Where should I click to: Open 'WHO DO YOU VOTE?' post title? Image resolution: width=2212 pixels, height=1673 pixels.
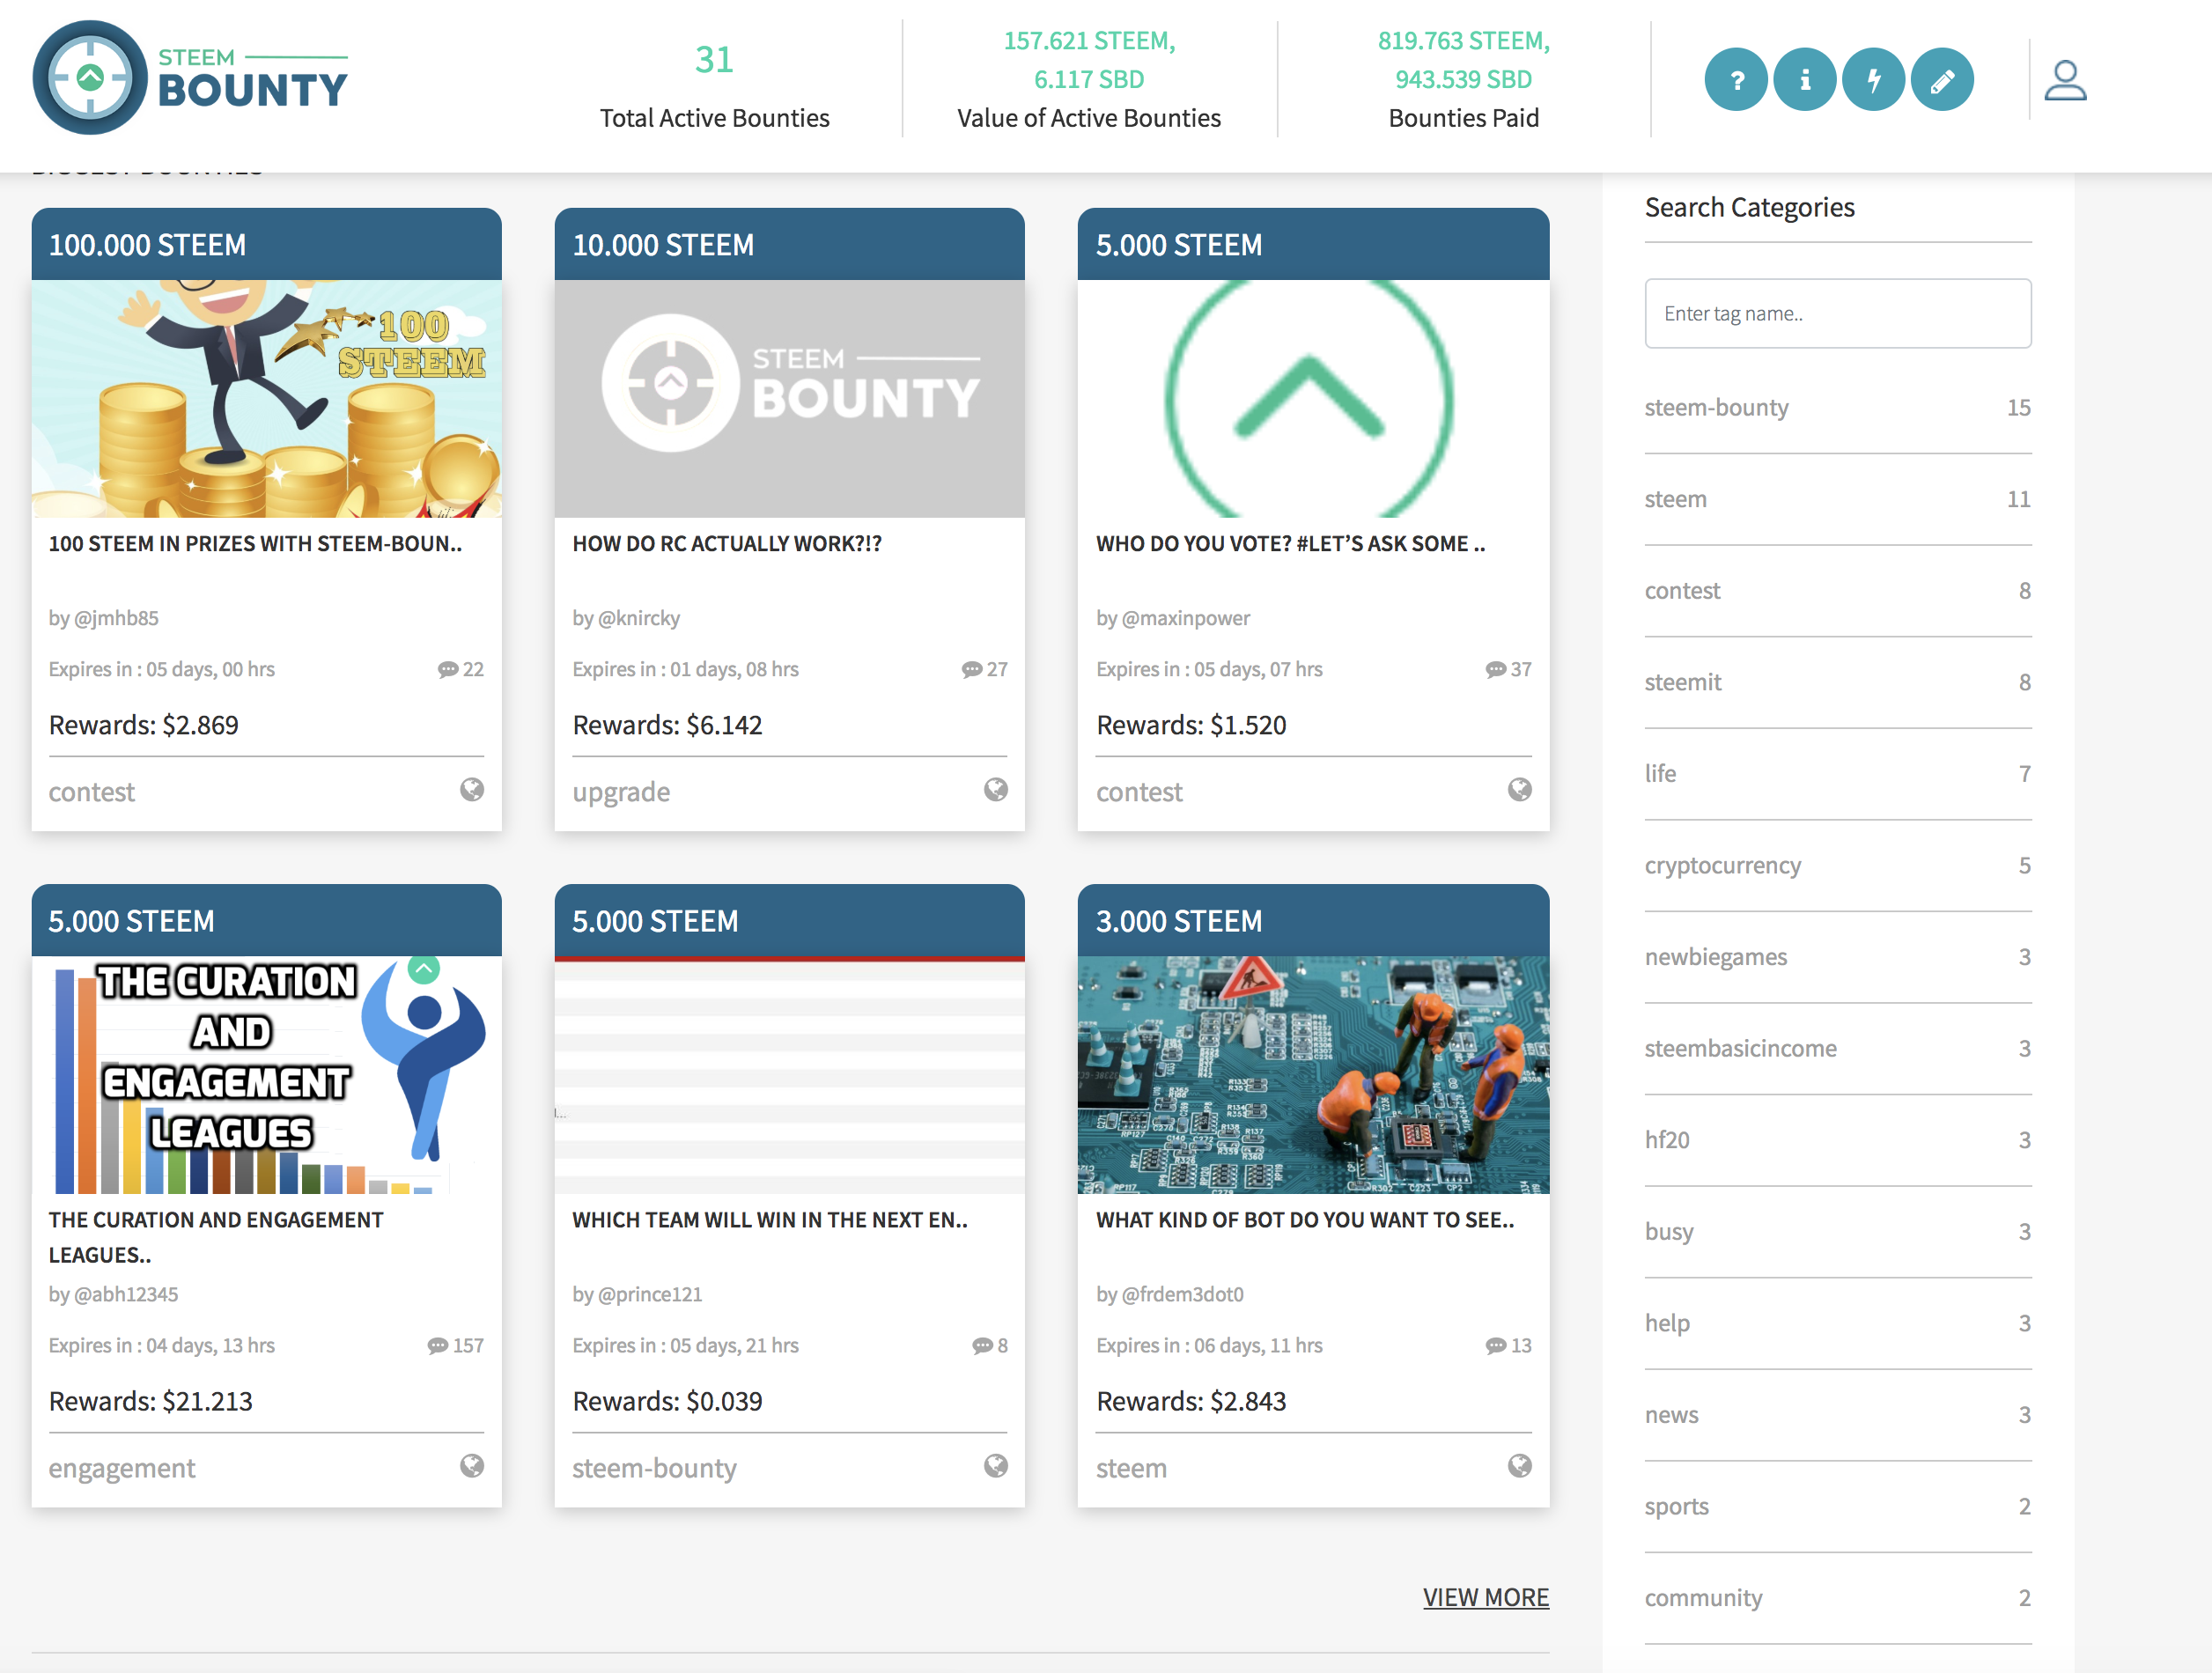pos(1291,544)
